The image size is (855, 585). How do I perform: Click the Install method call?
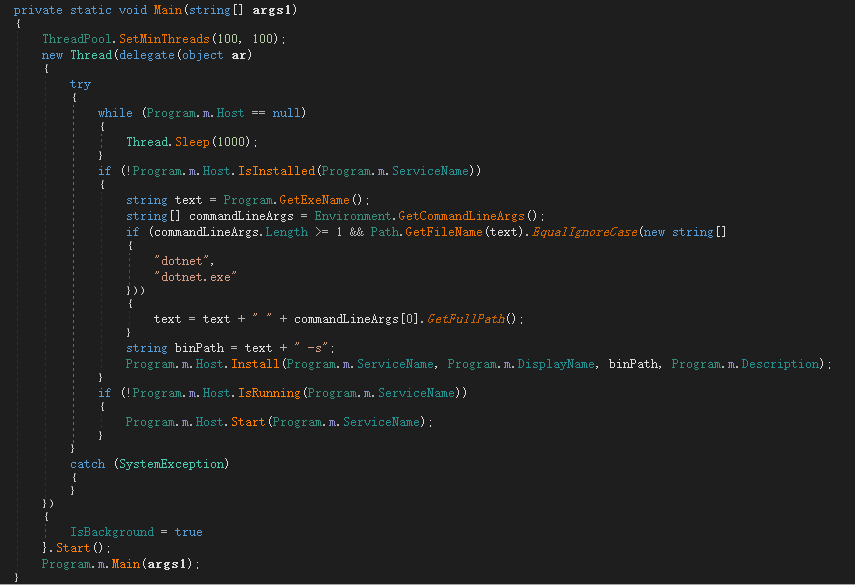point(255,364)
